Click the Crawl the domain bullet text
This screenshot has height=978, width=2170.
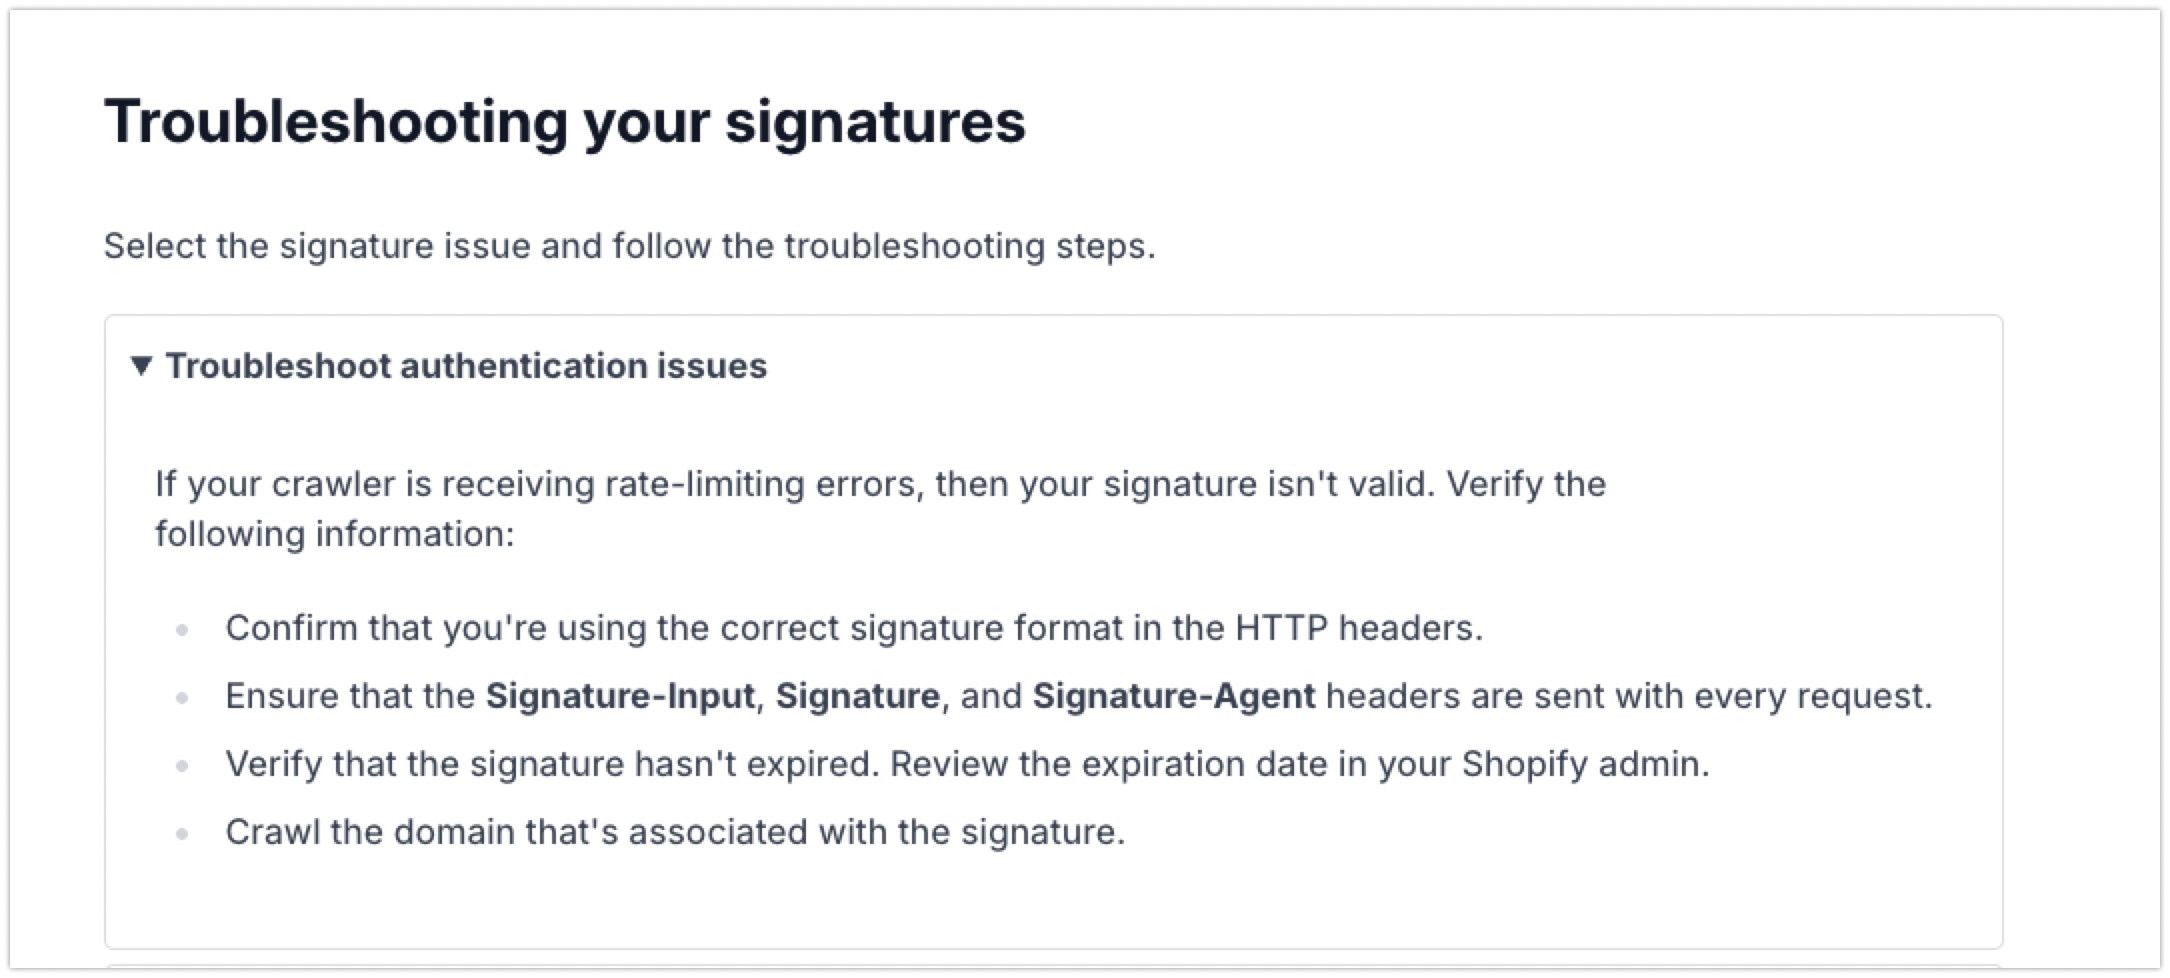(675, 832)
